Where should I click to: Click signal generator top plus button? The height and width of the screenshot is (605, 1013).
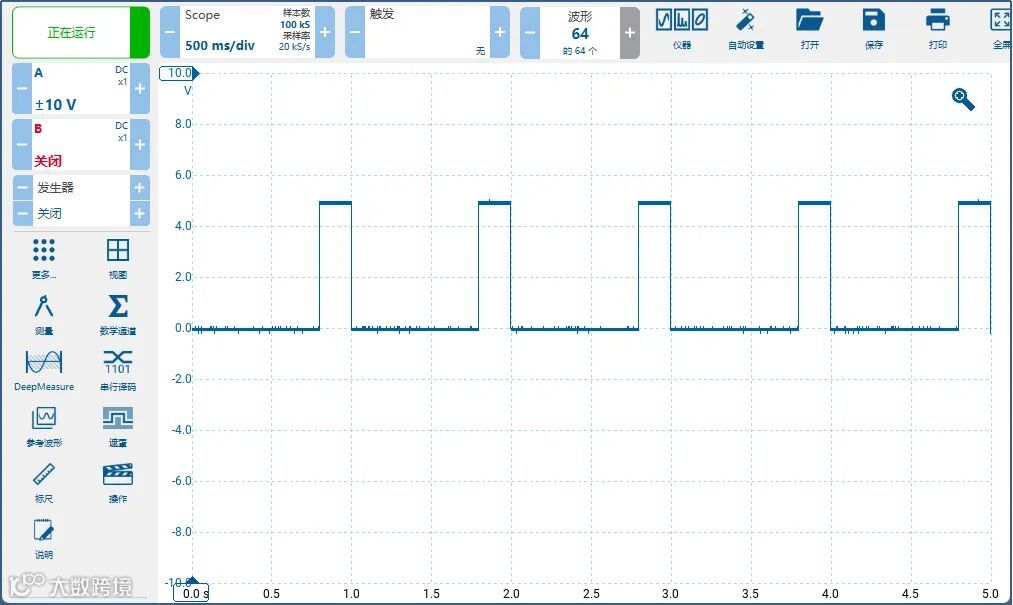[140, 188]
